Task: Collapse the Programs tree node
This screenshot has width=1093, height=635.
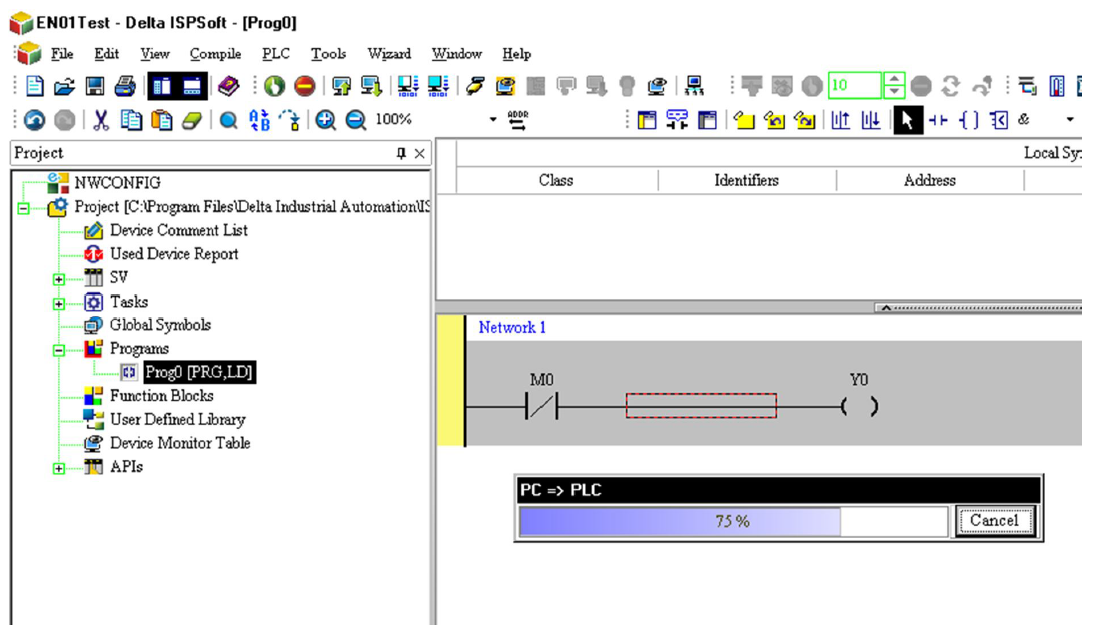Action: pyautogui.click(x=59, y=350)
